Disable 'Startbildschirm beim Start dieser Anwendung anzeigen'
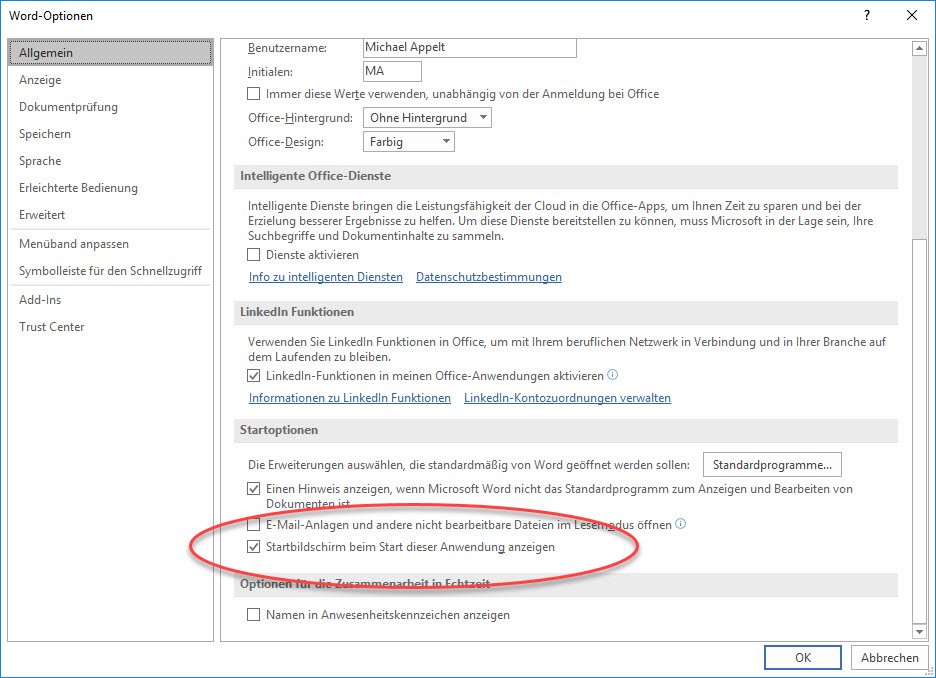The height and width of the screenshot is (678, 936). coord(253,547)
